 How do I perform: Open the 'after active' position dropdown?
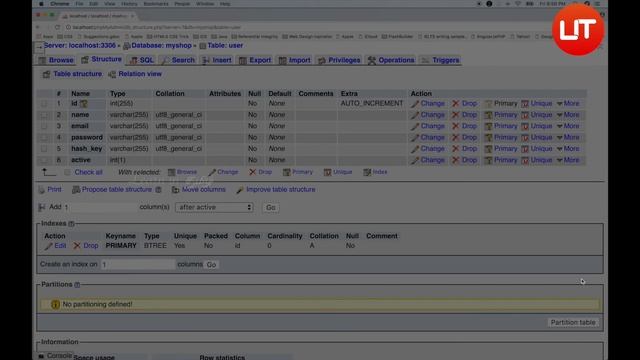tap(214, 207)
